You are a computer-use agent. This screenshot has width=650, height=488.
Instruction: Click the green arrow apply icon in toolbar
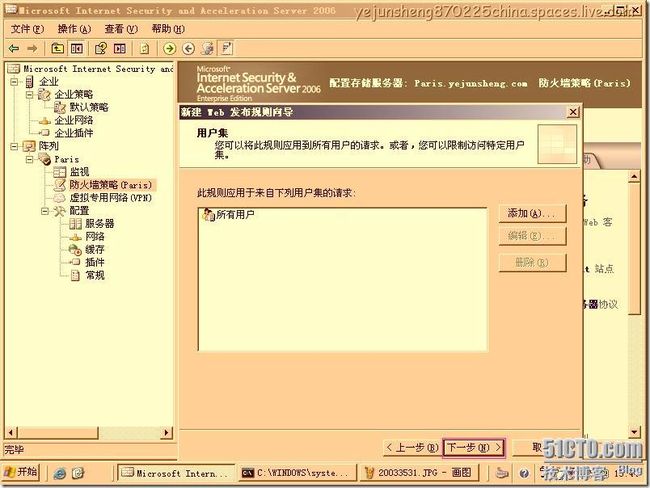point(169,49)
